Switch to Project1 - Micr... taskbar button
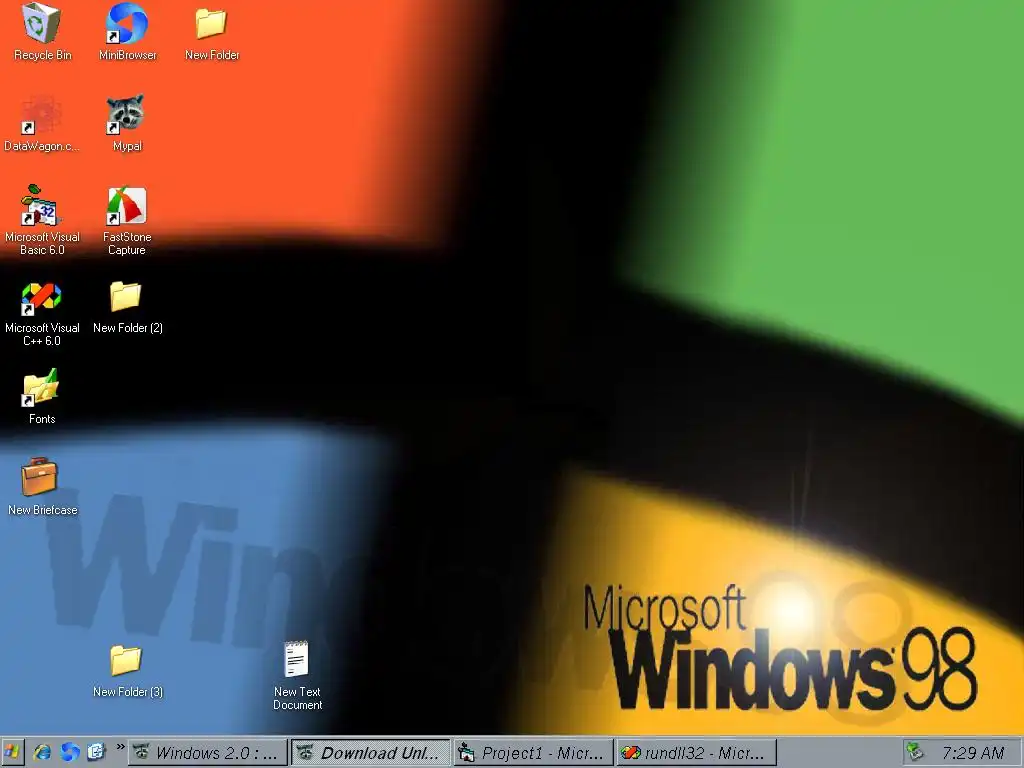1024x768 pixels. click(534, 753)
